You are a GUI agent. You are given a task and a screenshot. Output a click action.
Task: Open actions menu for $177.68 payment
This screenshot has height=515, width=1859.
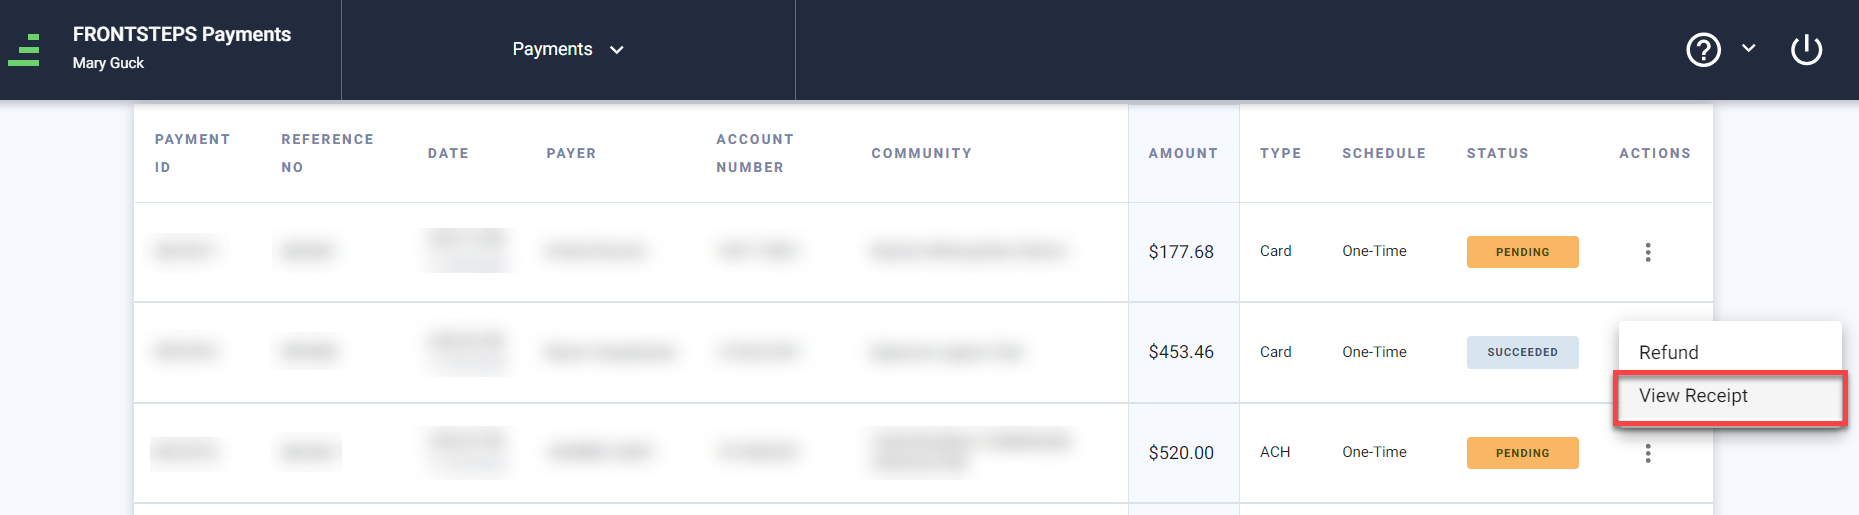[x=1648, y=252]
